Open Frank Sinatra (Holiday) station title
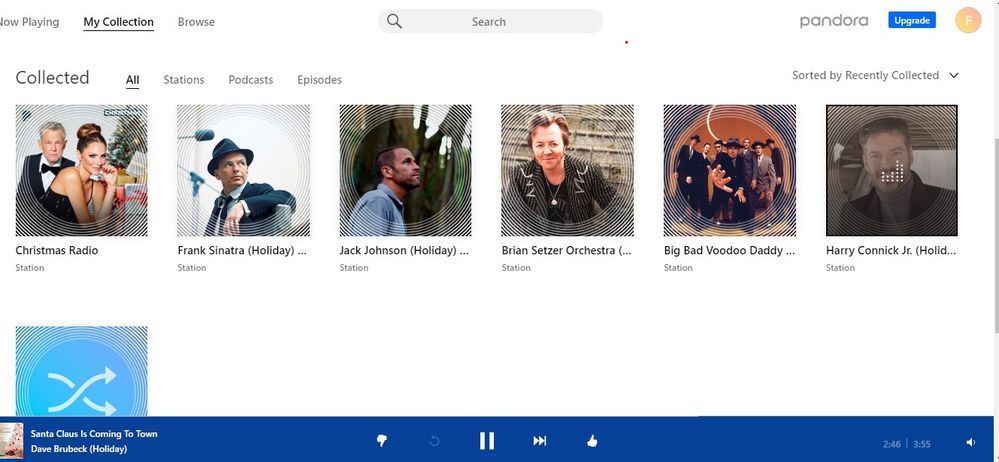The height and width of the screenshot is (462, 999). click(x=242, y=250)
